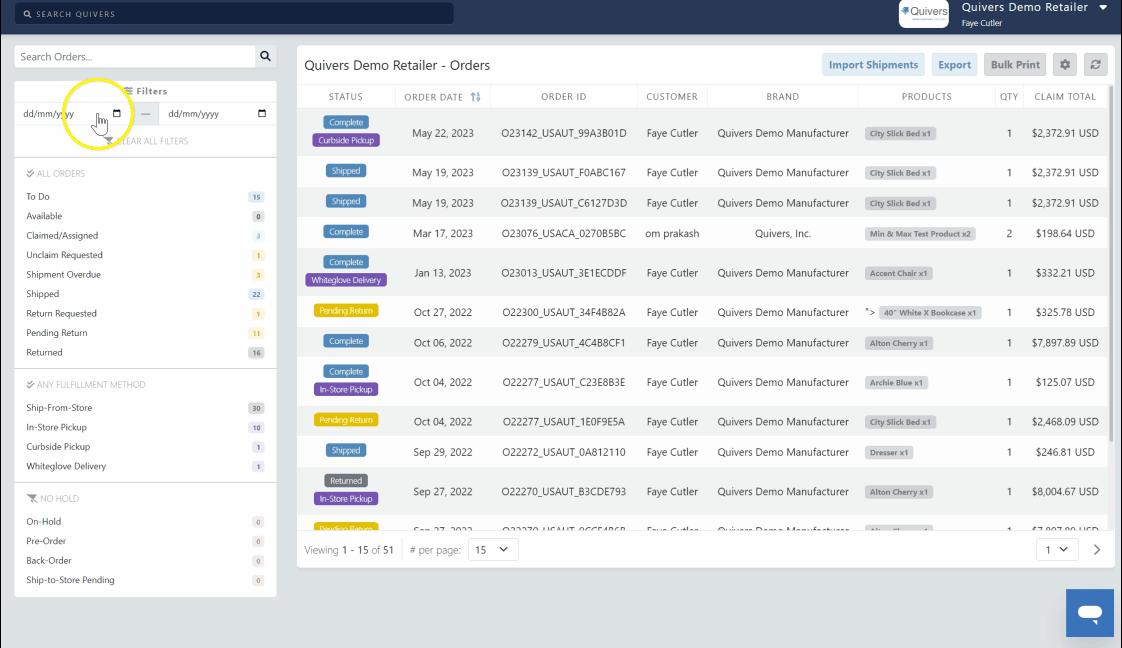
Task: Open order O23139_USAUT_F0ABC167
Action: pos(564,172)
